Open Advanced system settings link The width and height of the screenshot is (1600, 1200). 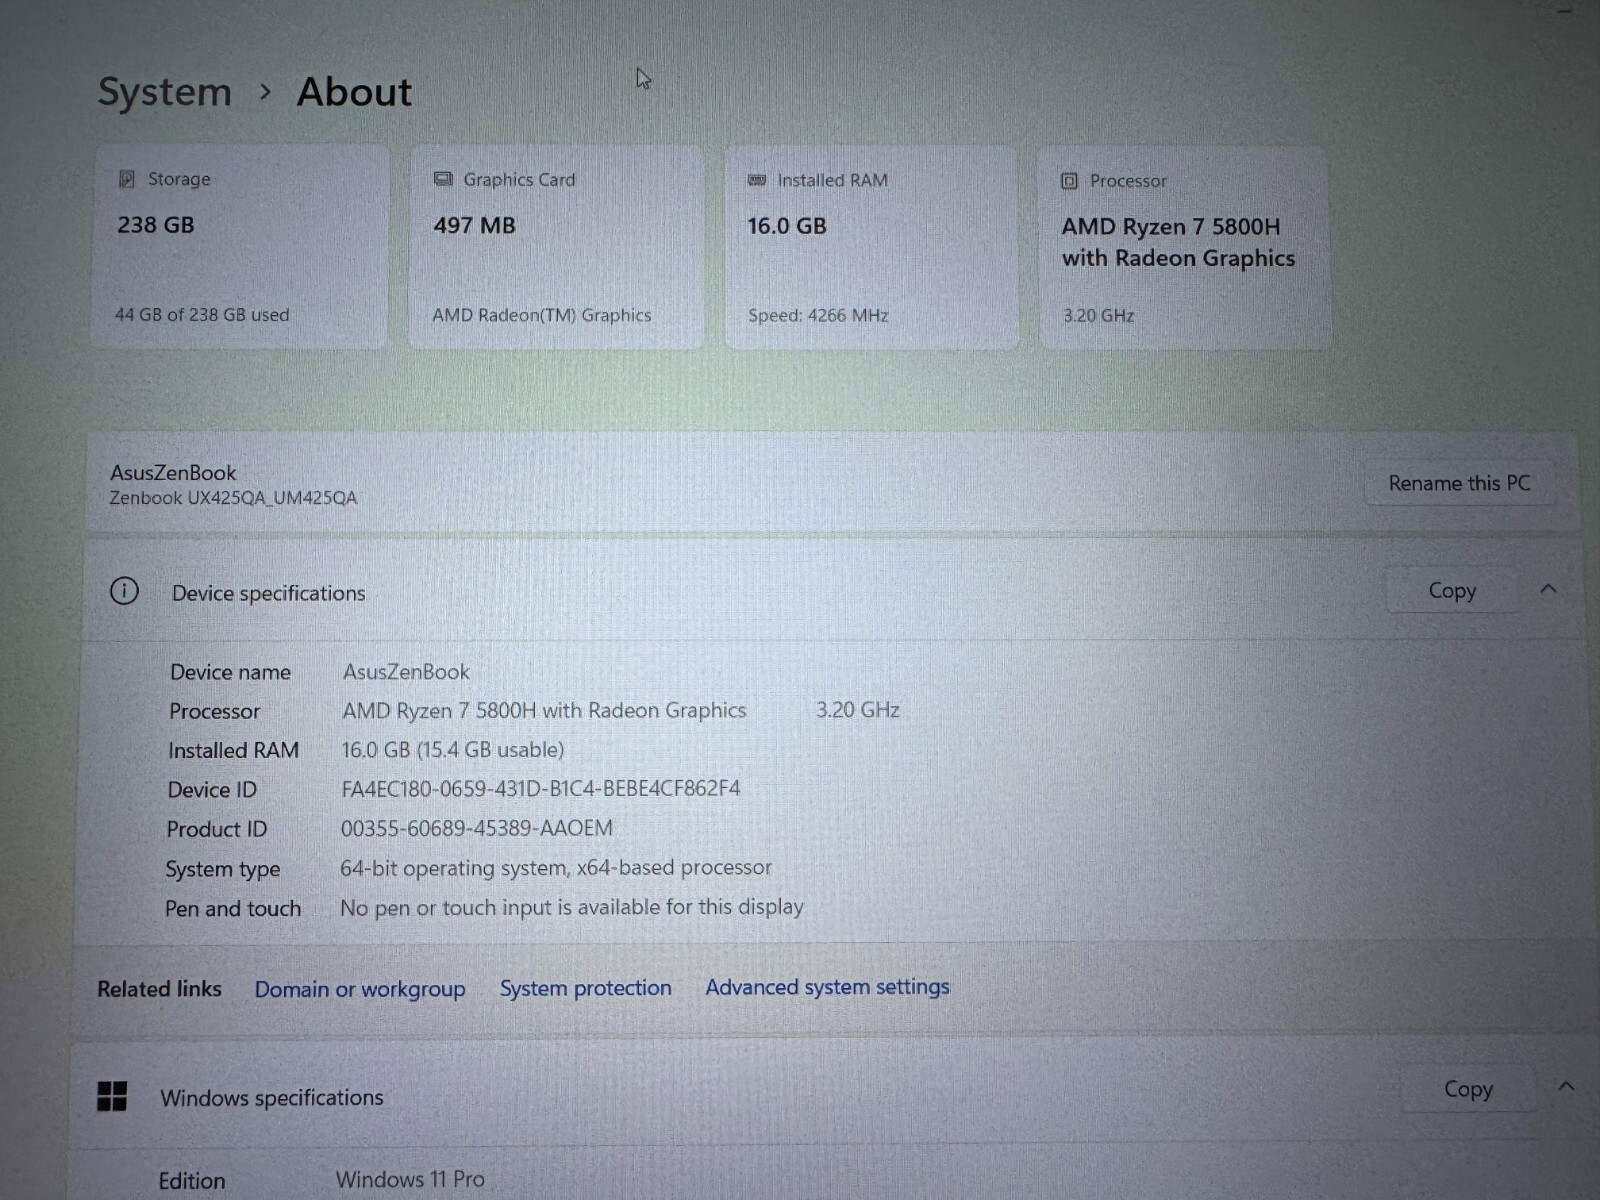tap(827, 987)
